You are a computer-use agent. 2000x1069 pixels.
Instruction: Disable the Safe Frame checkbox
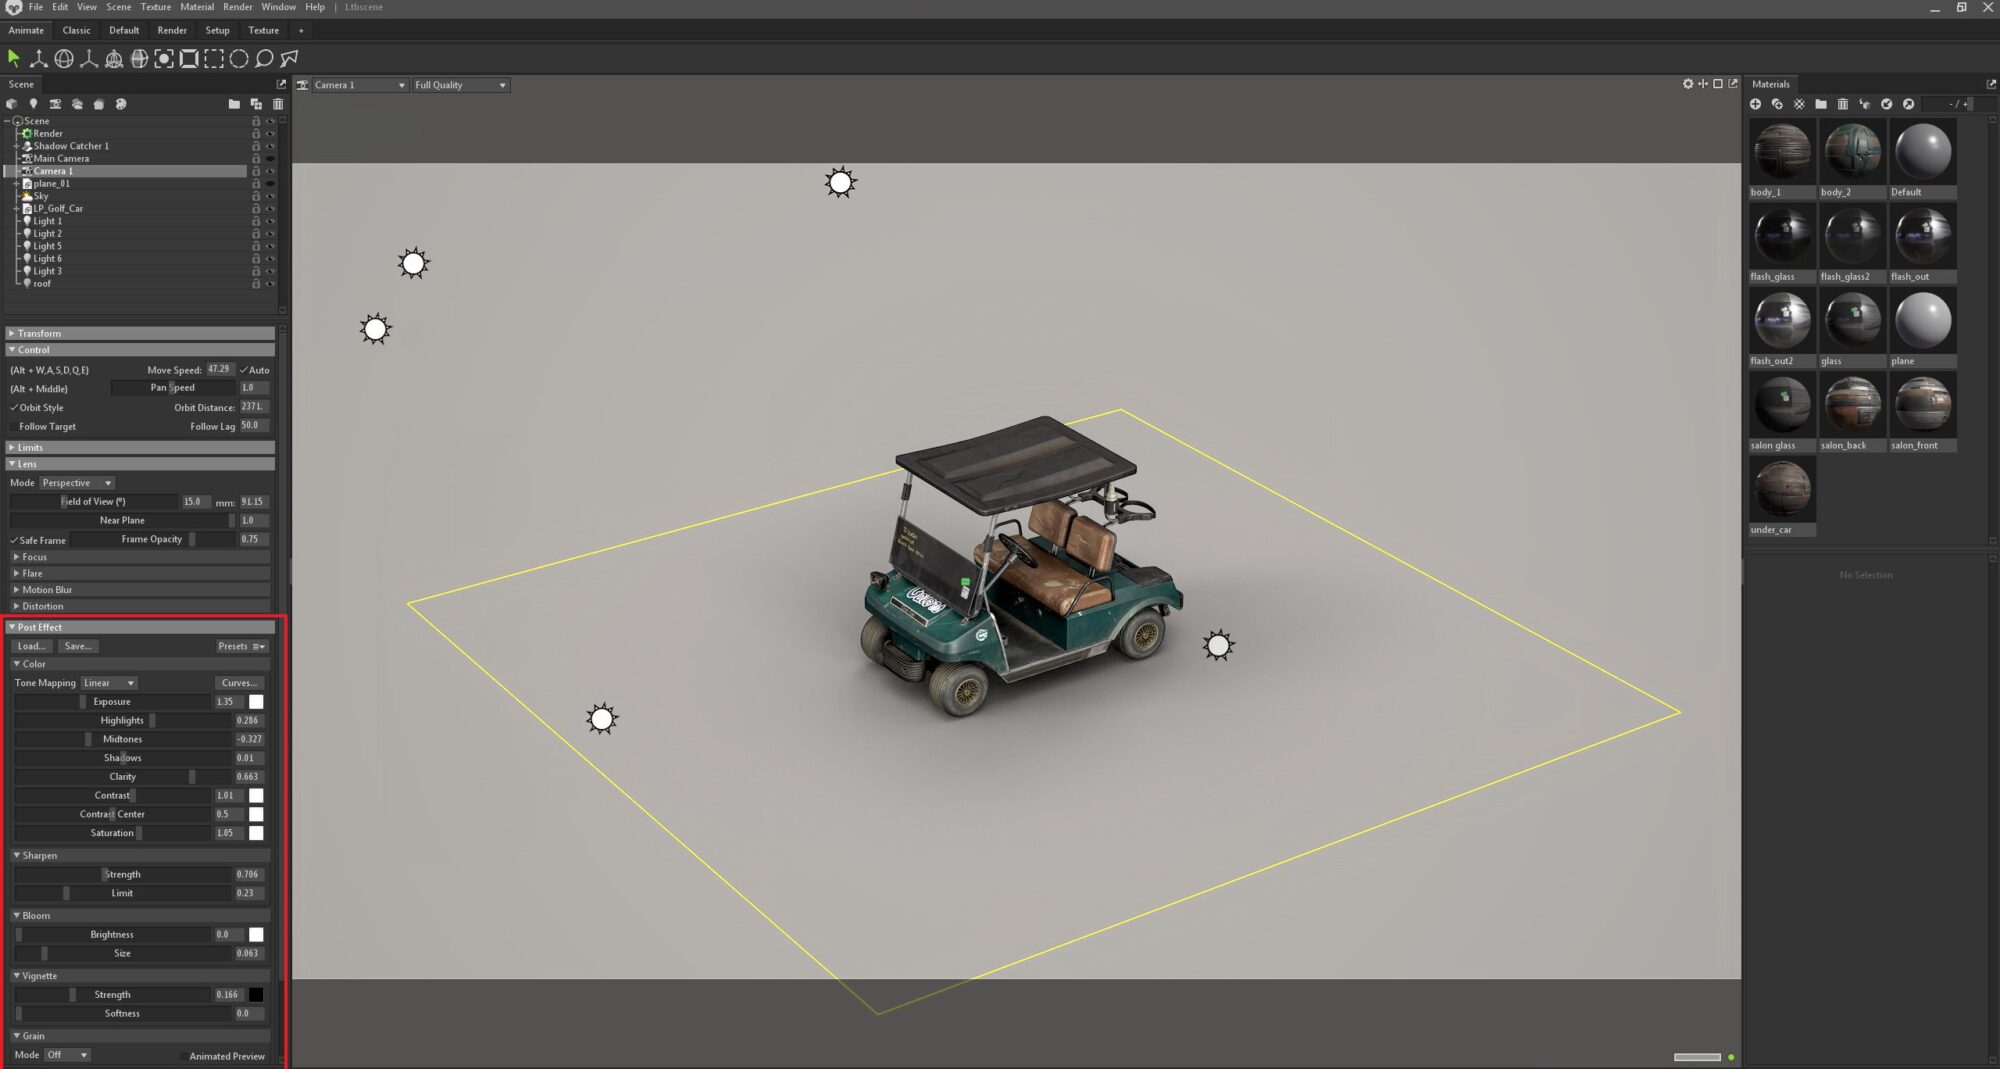(x=14, y=540)
